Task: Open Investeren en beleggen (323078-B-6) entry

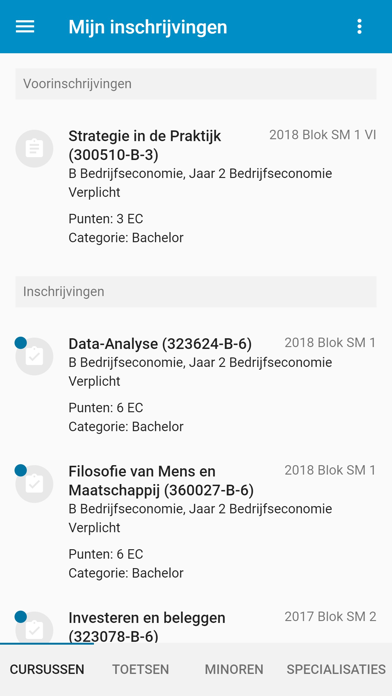Action: coord(196,626)
